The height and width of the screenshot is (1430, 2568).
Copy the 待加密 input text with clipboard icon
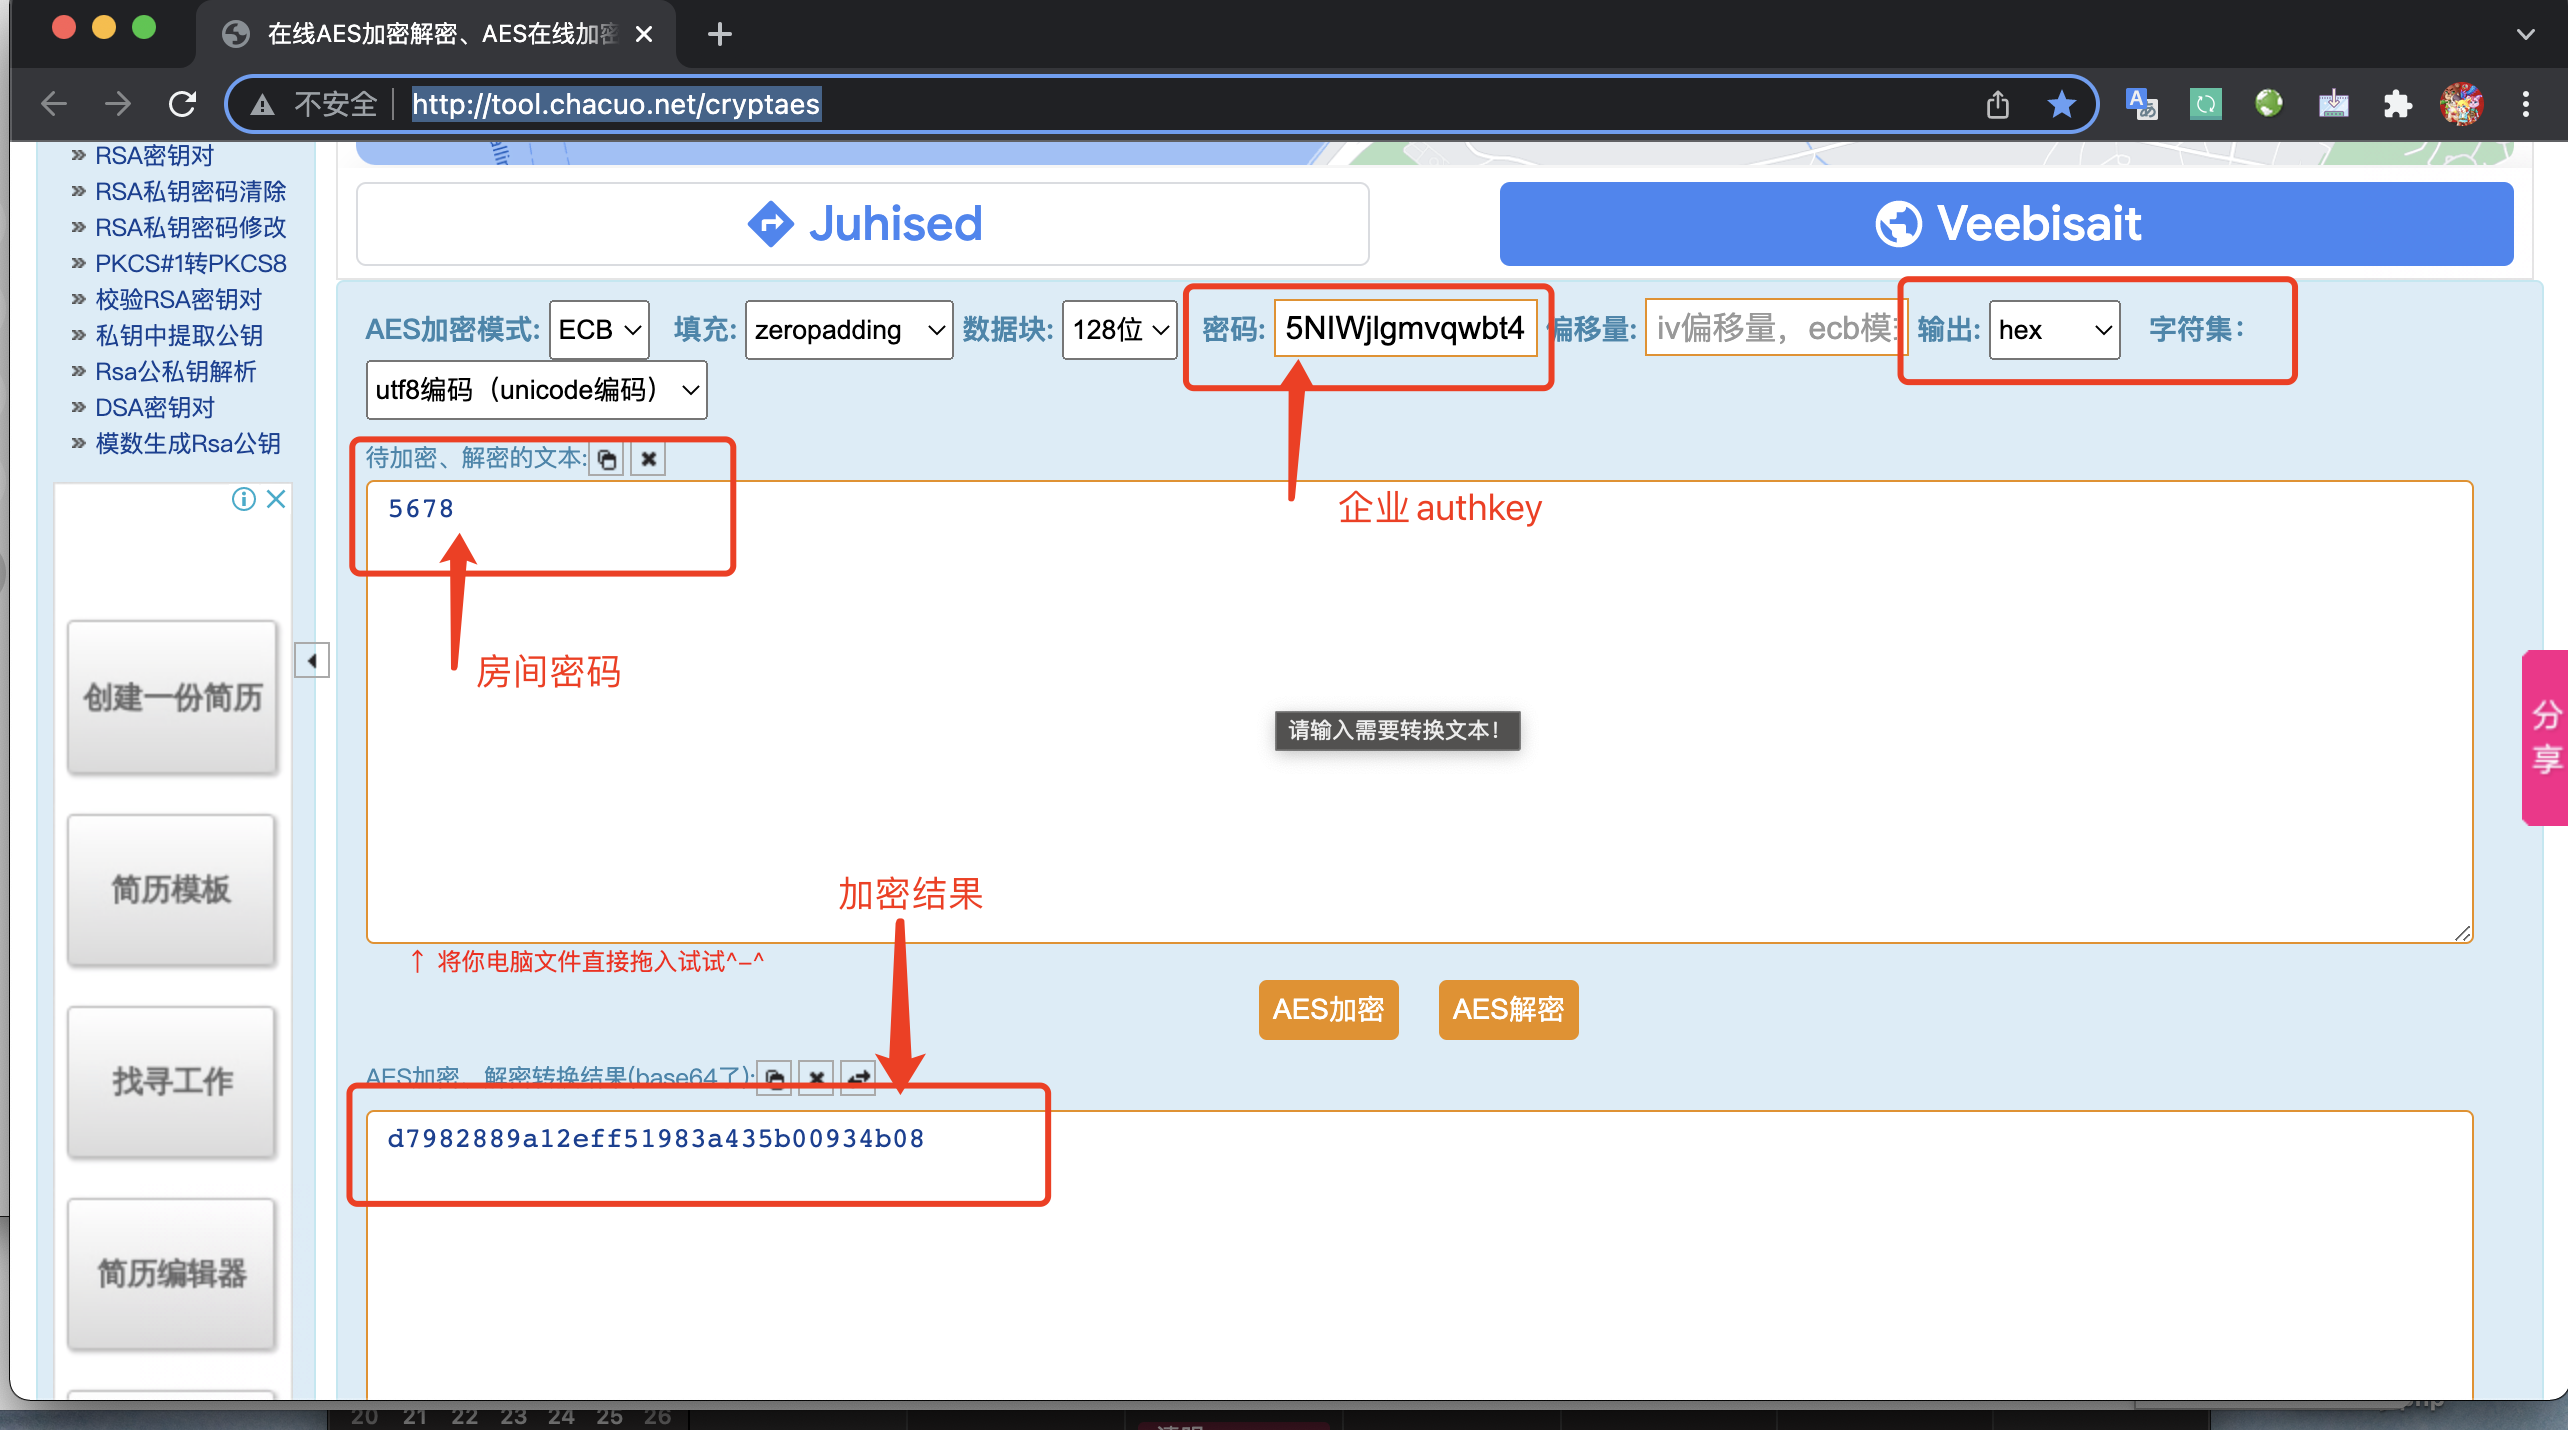[606, 459]
